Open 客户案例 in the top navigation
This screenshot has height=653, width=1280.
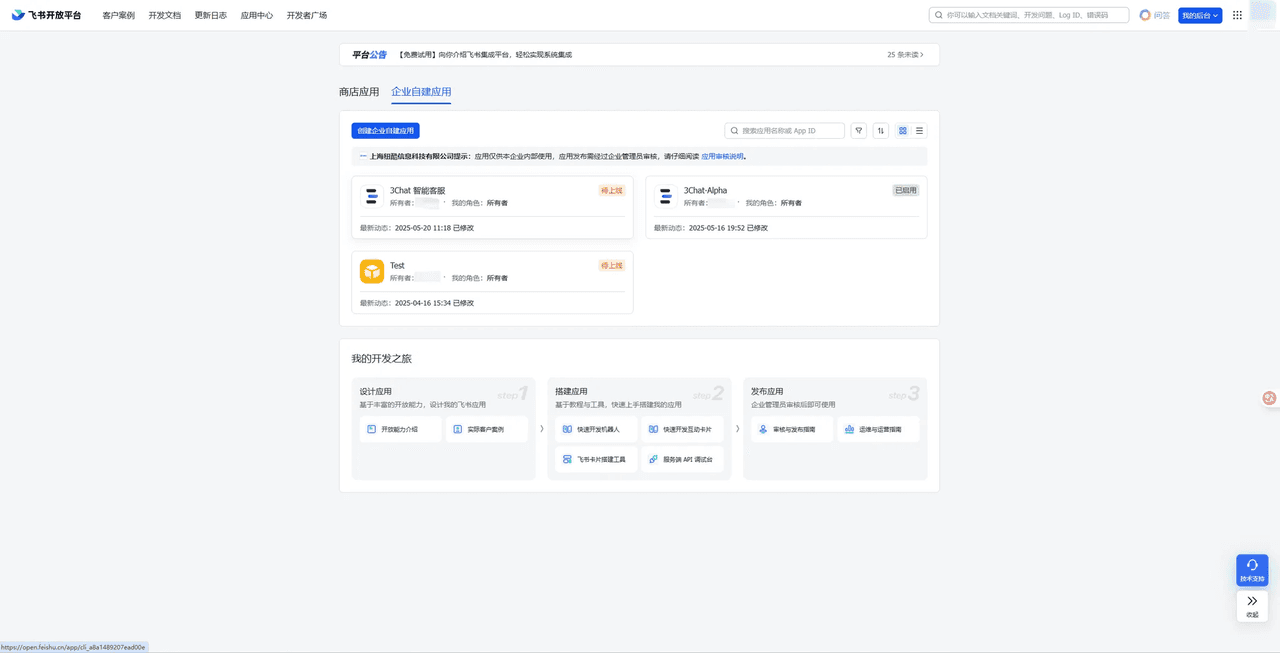tap(118, 15)
